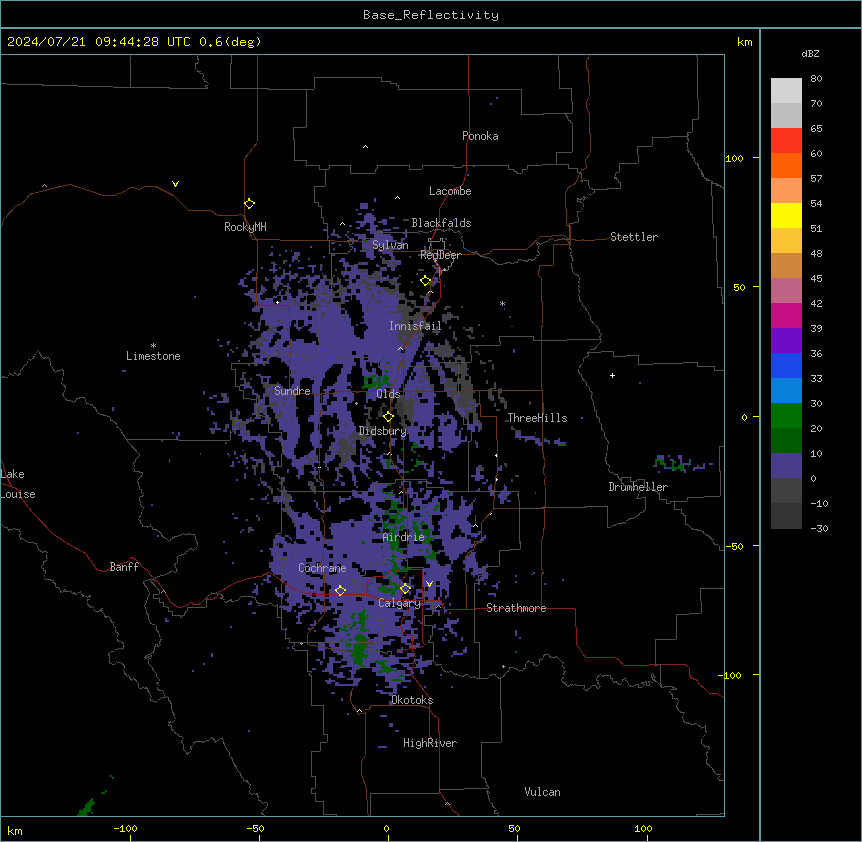This screenshot has width=862, height=842.
Task: Click the yellow station marker at Olds-Didsbury
Action: (x=388, y=417)
